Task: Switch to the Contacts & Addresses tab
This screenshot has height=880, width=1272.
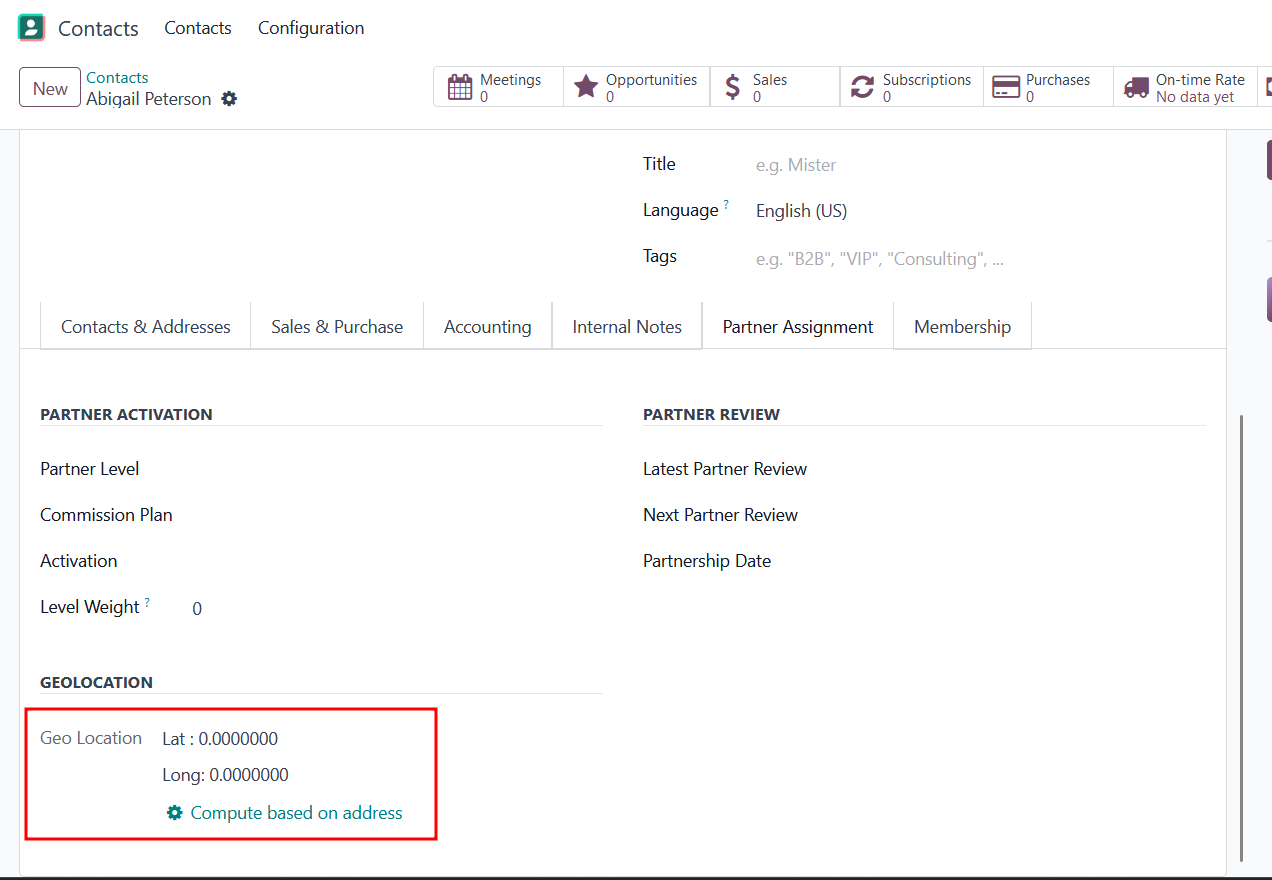Action: 145,327
